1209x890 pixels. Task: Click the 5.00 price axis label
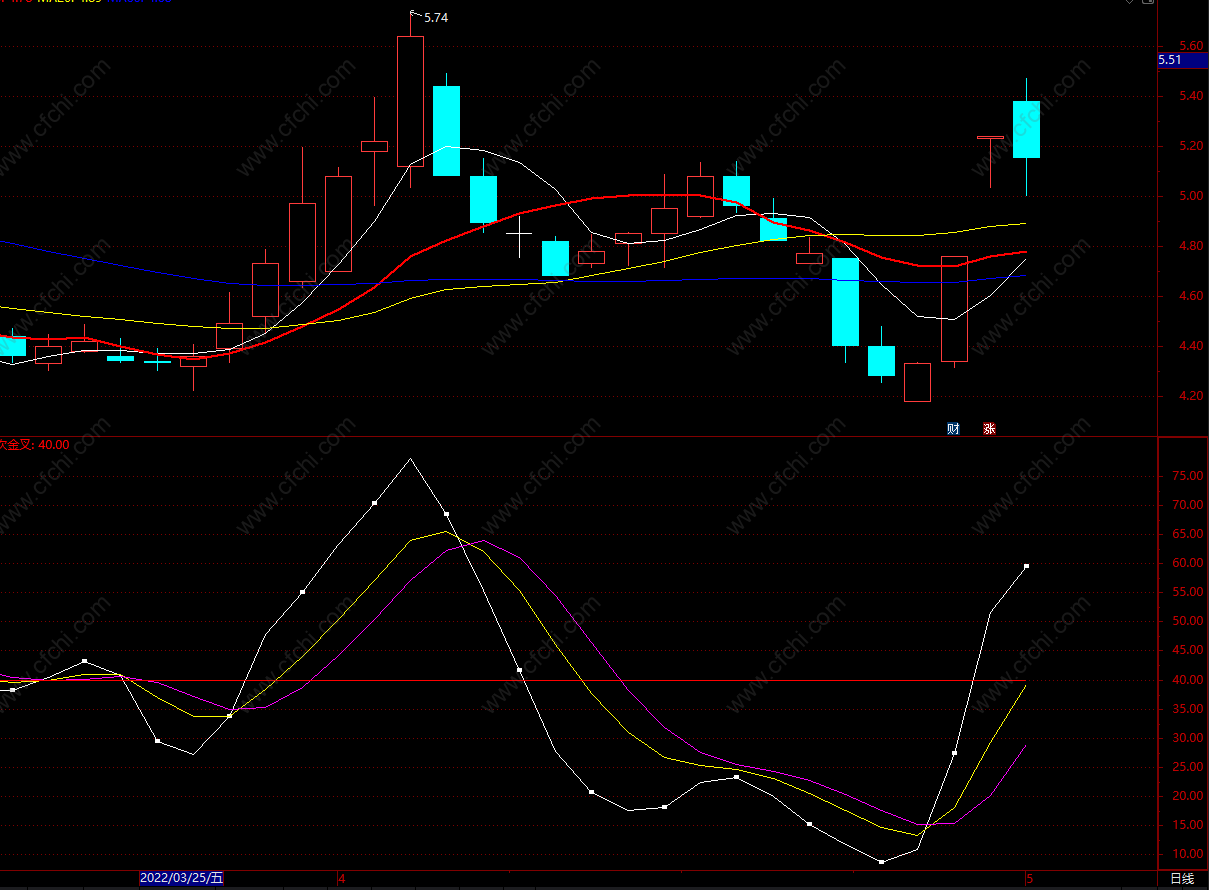click(x=1191, y=196)
